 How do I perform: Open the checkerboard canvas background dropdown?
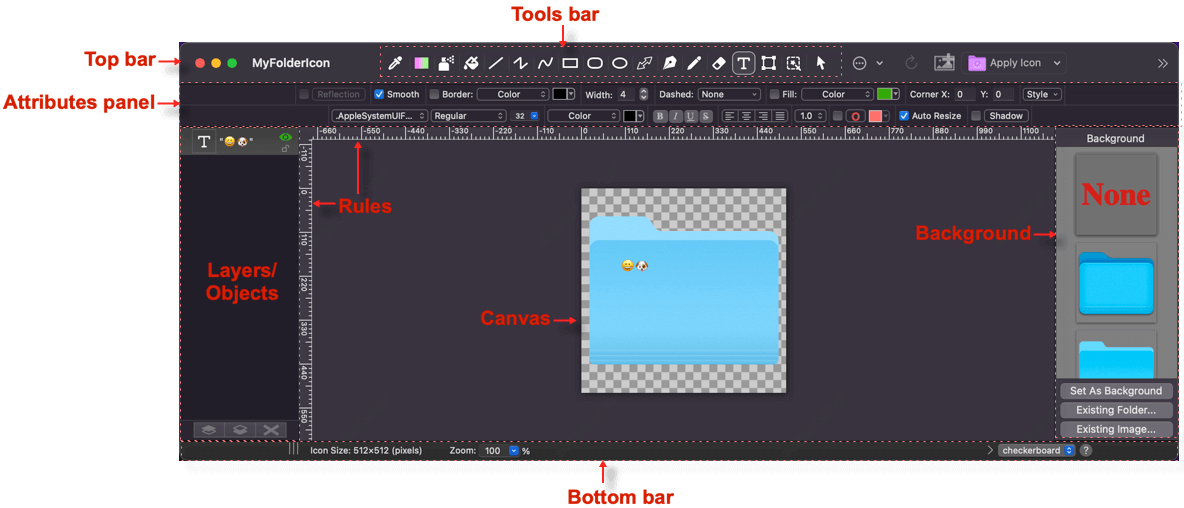pyautogui.click(x=1037, y=451)
